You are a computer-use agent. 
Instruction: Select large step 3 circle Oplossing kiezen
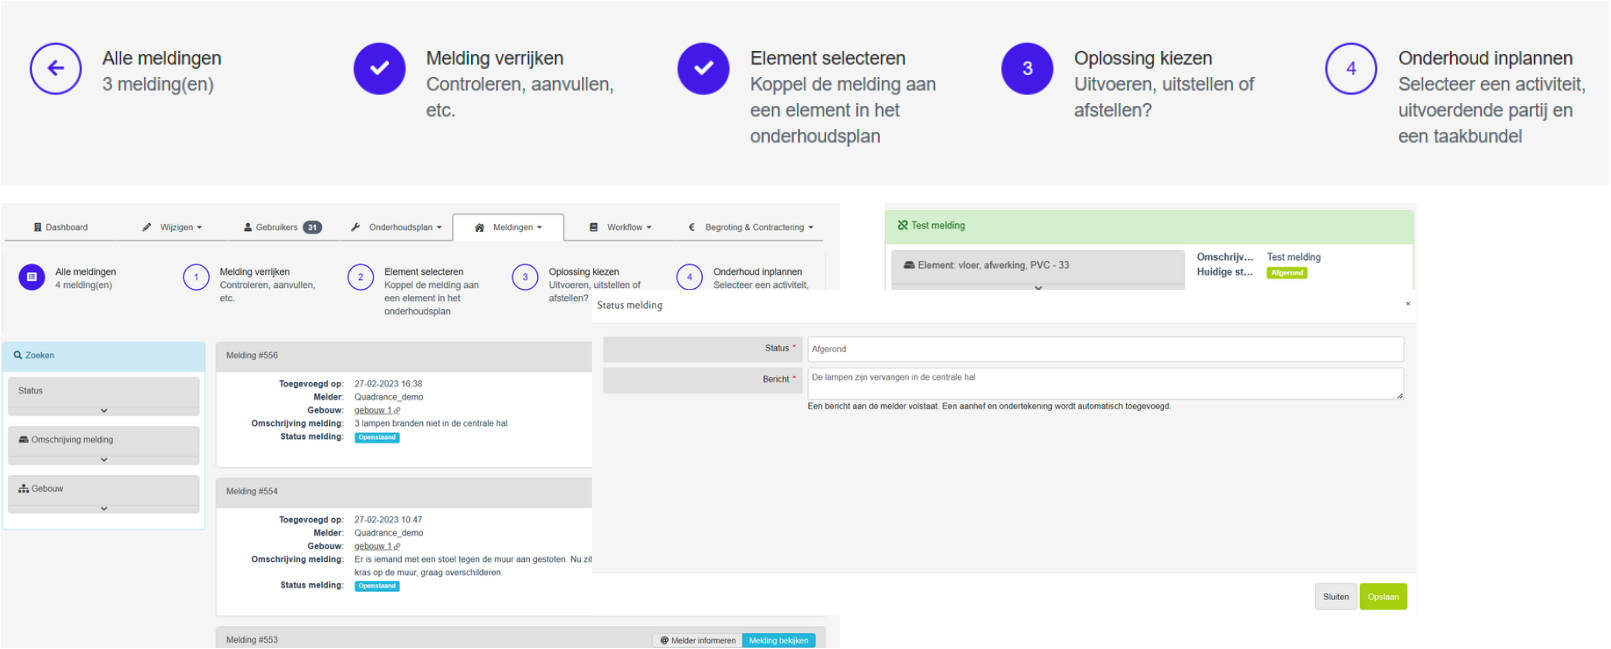tap(1027, 69)
